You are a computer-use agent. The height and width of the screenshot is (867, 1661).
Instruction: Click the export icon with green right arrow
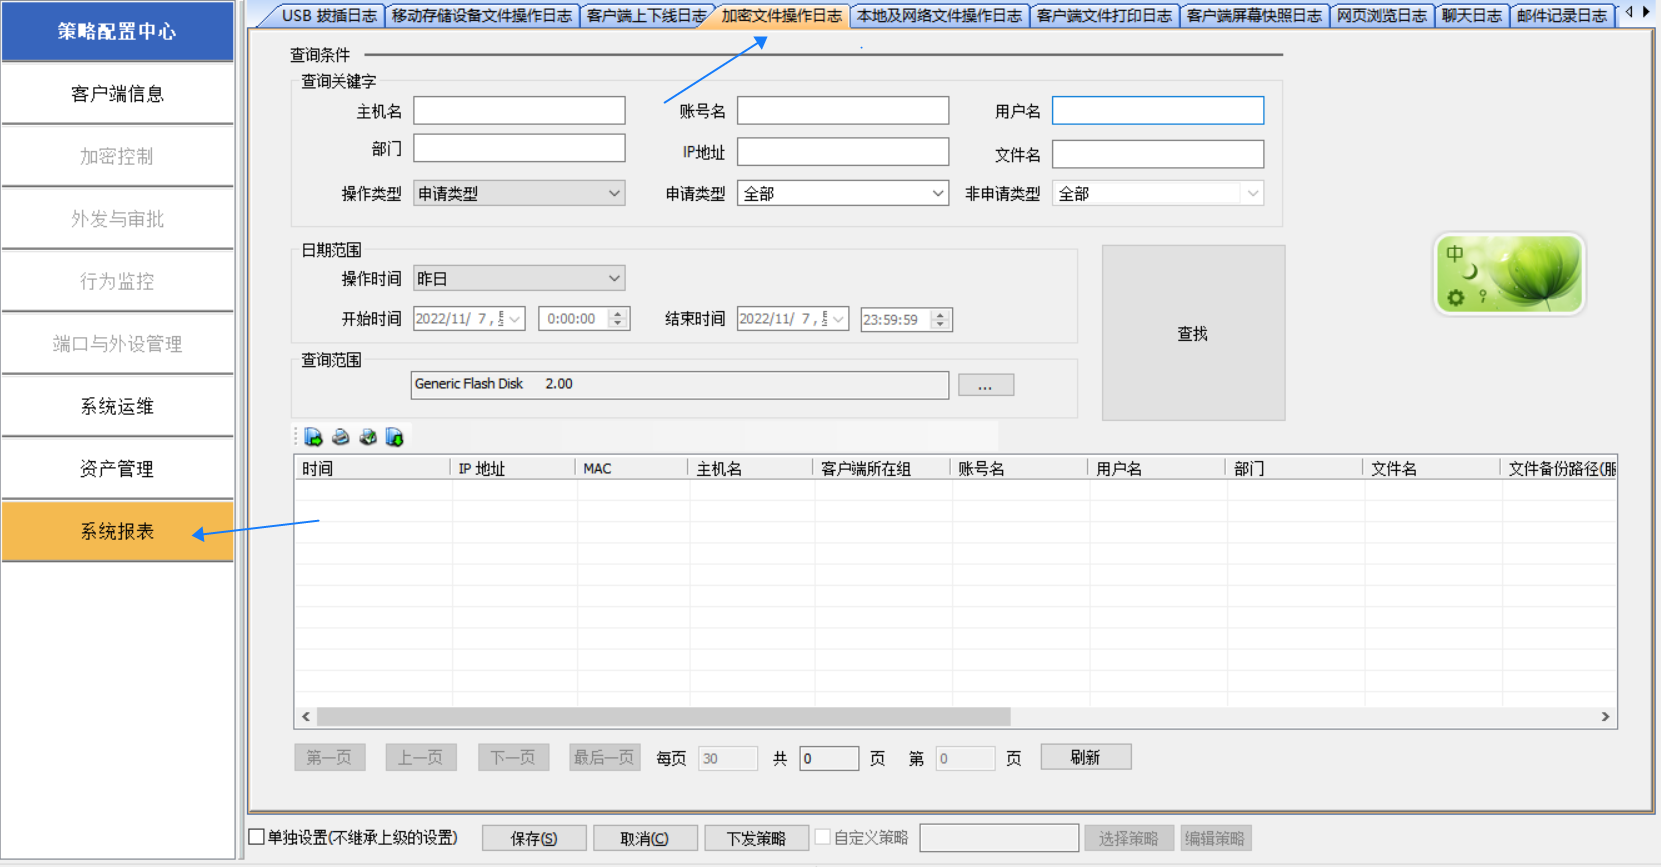314,437
